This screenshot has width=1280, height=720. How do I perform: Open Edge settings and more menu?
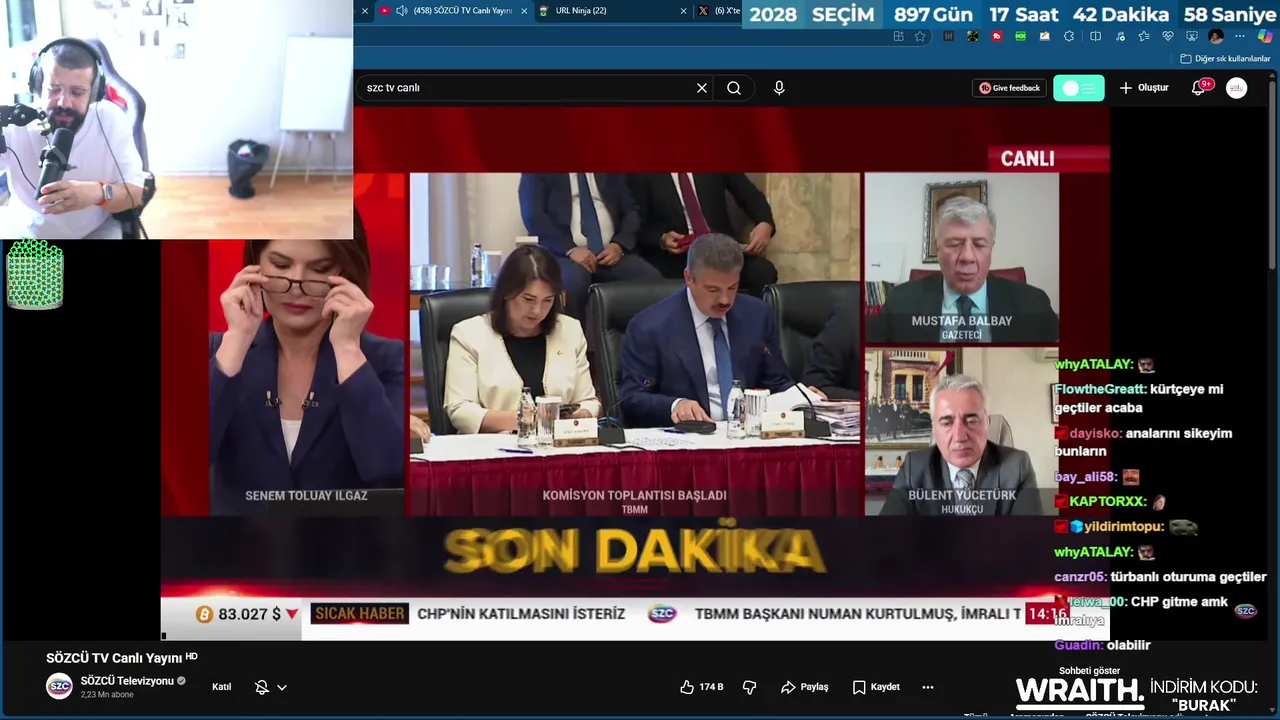coord(1240,36)
